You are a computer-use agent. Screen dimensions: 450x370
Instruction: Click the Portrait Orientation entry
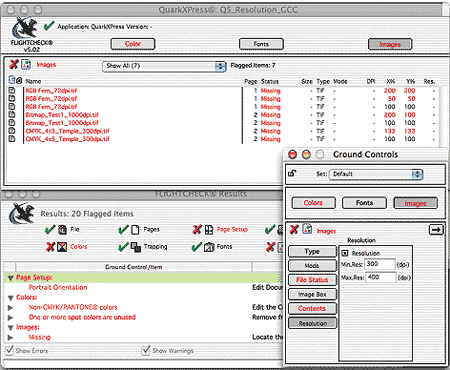click(58, 287)
